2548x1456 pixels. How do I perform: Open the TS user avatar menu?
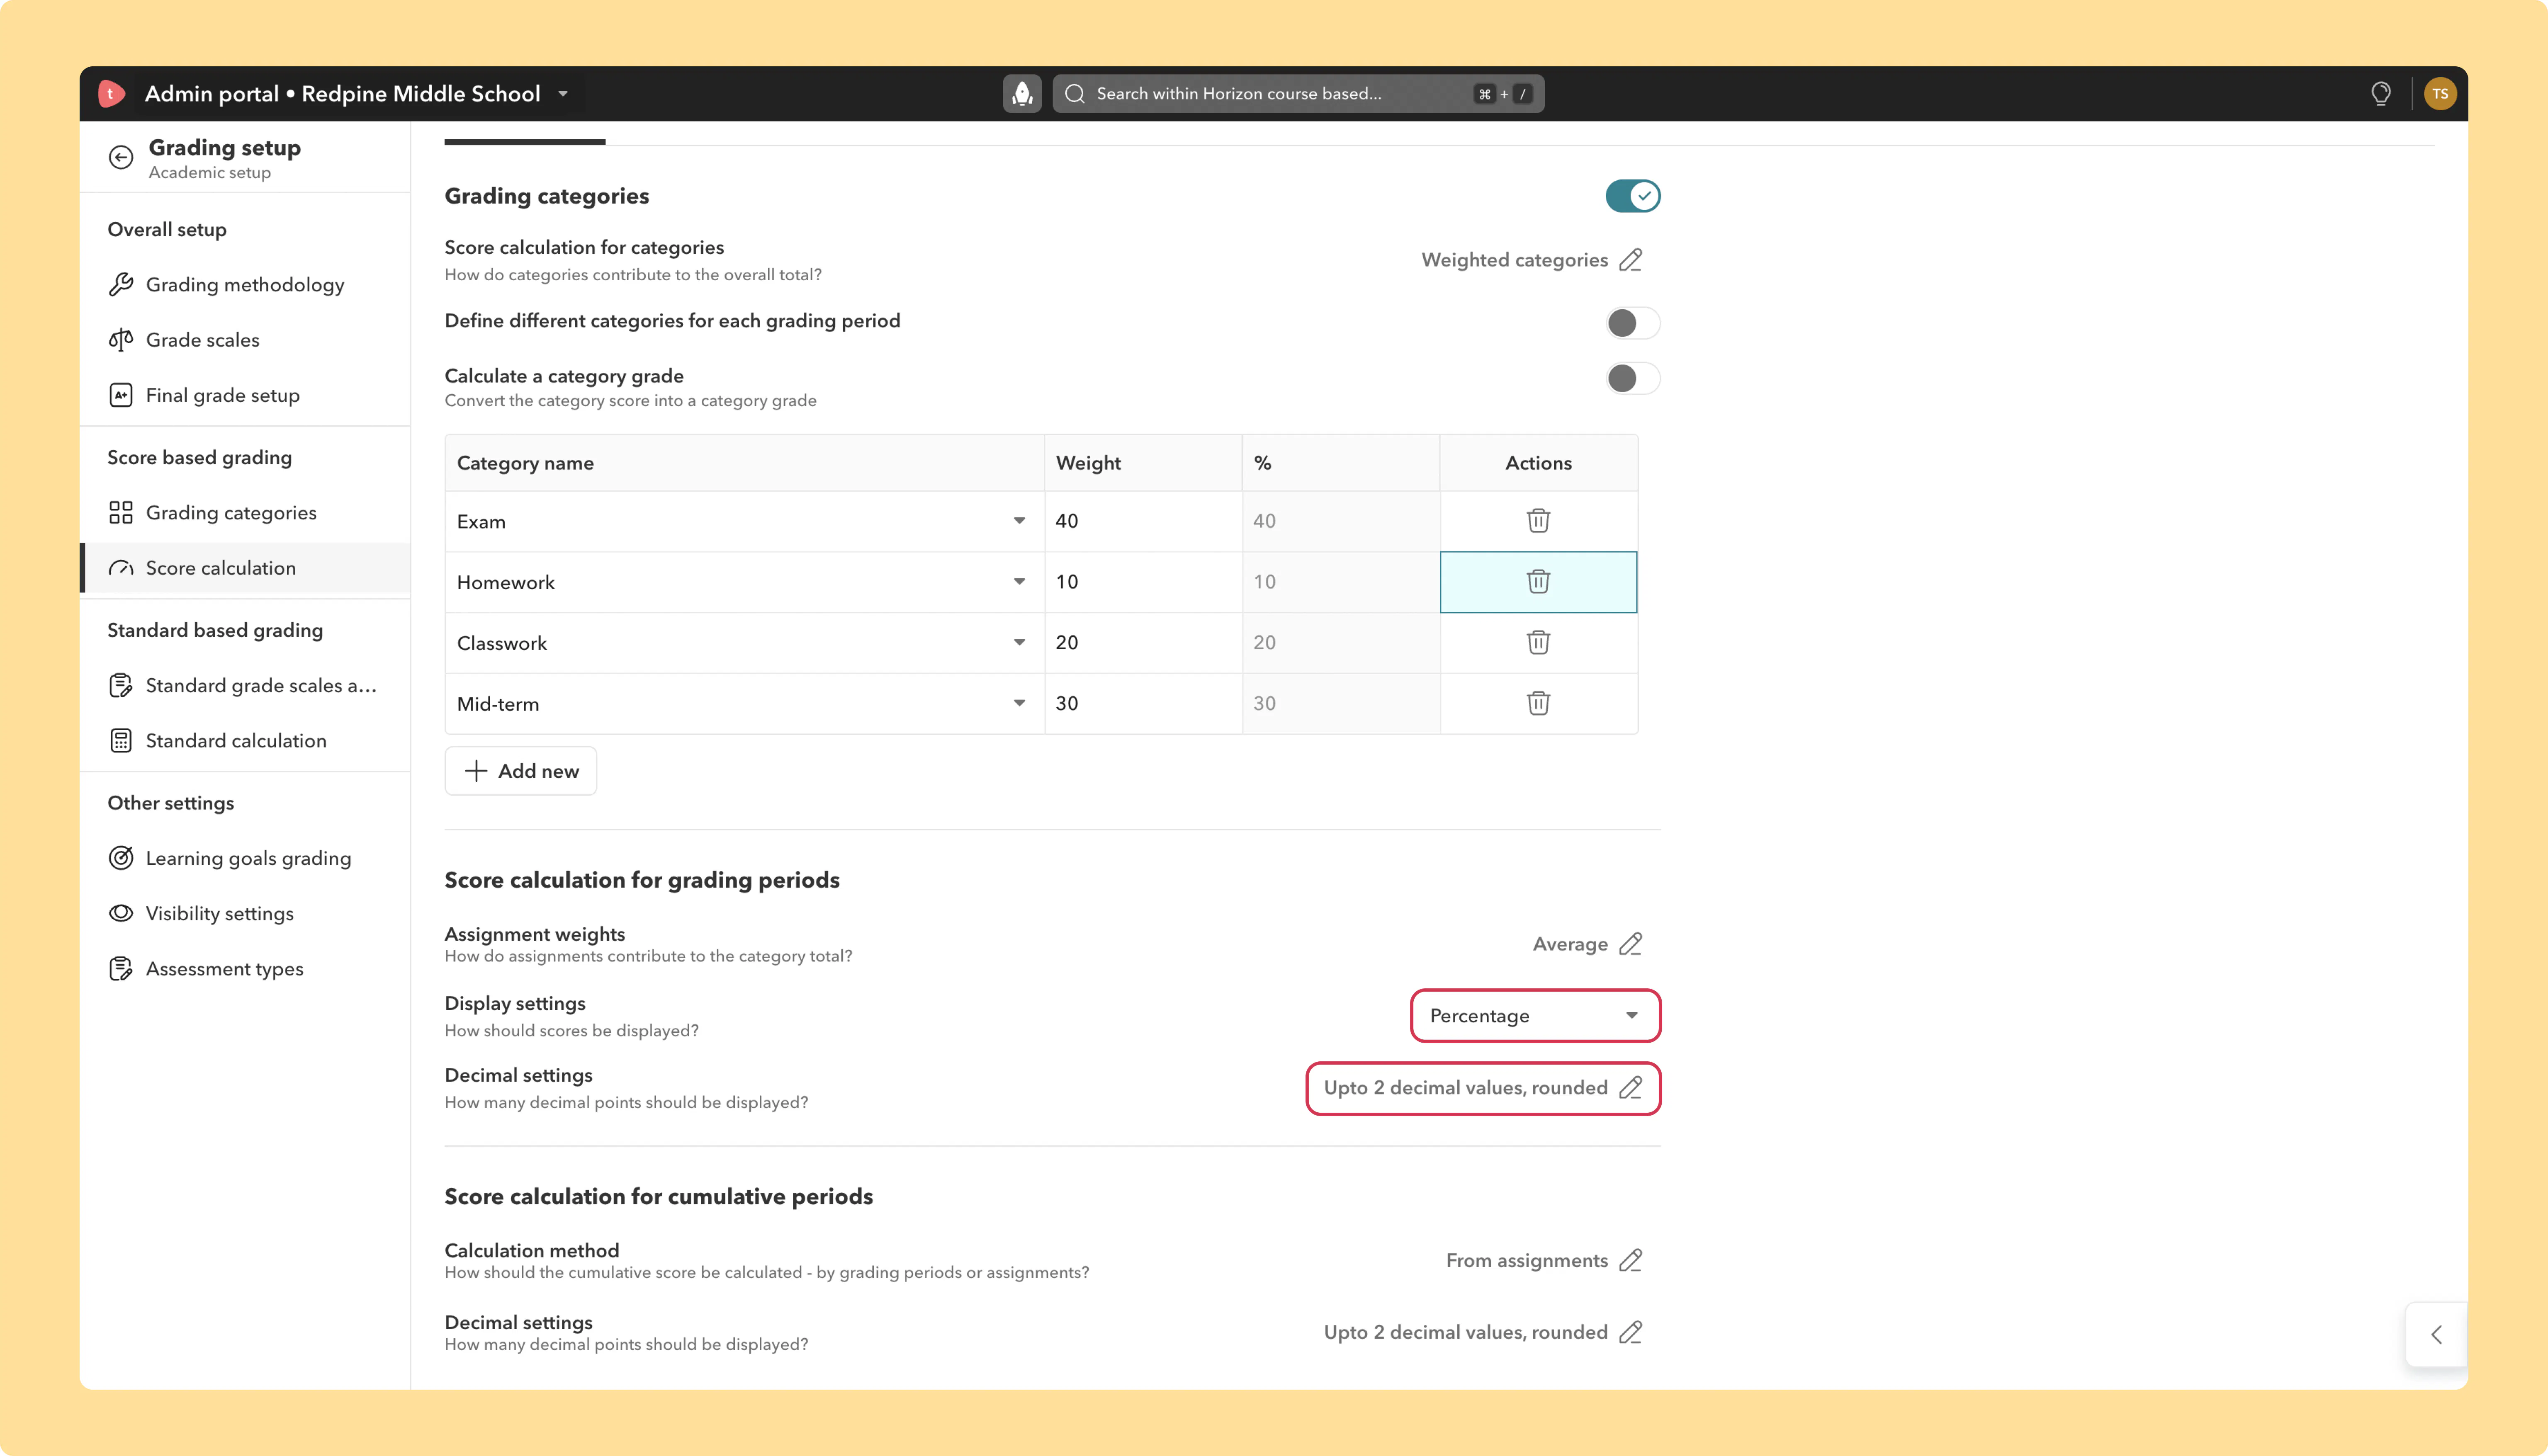pyautogui.click(x=2440, y=94)
